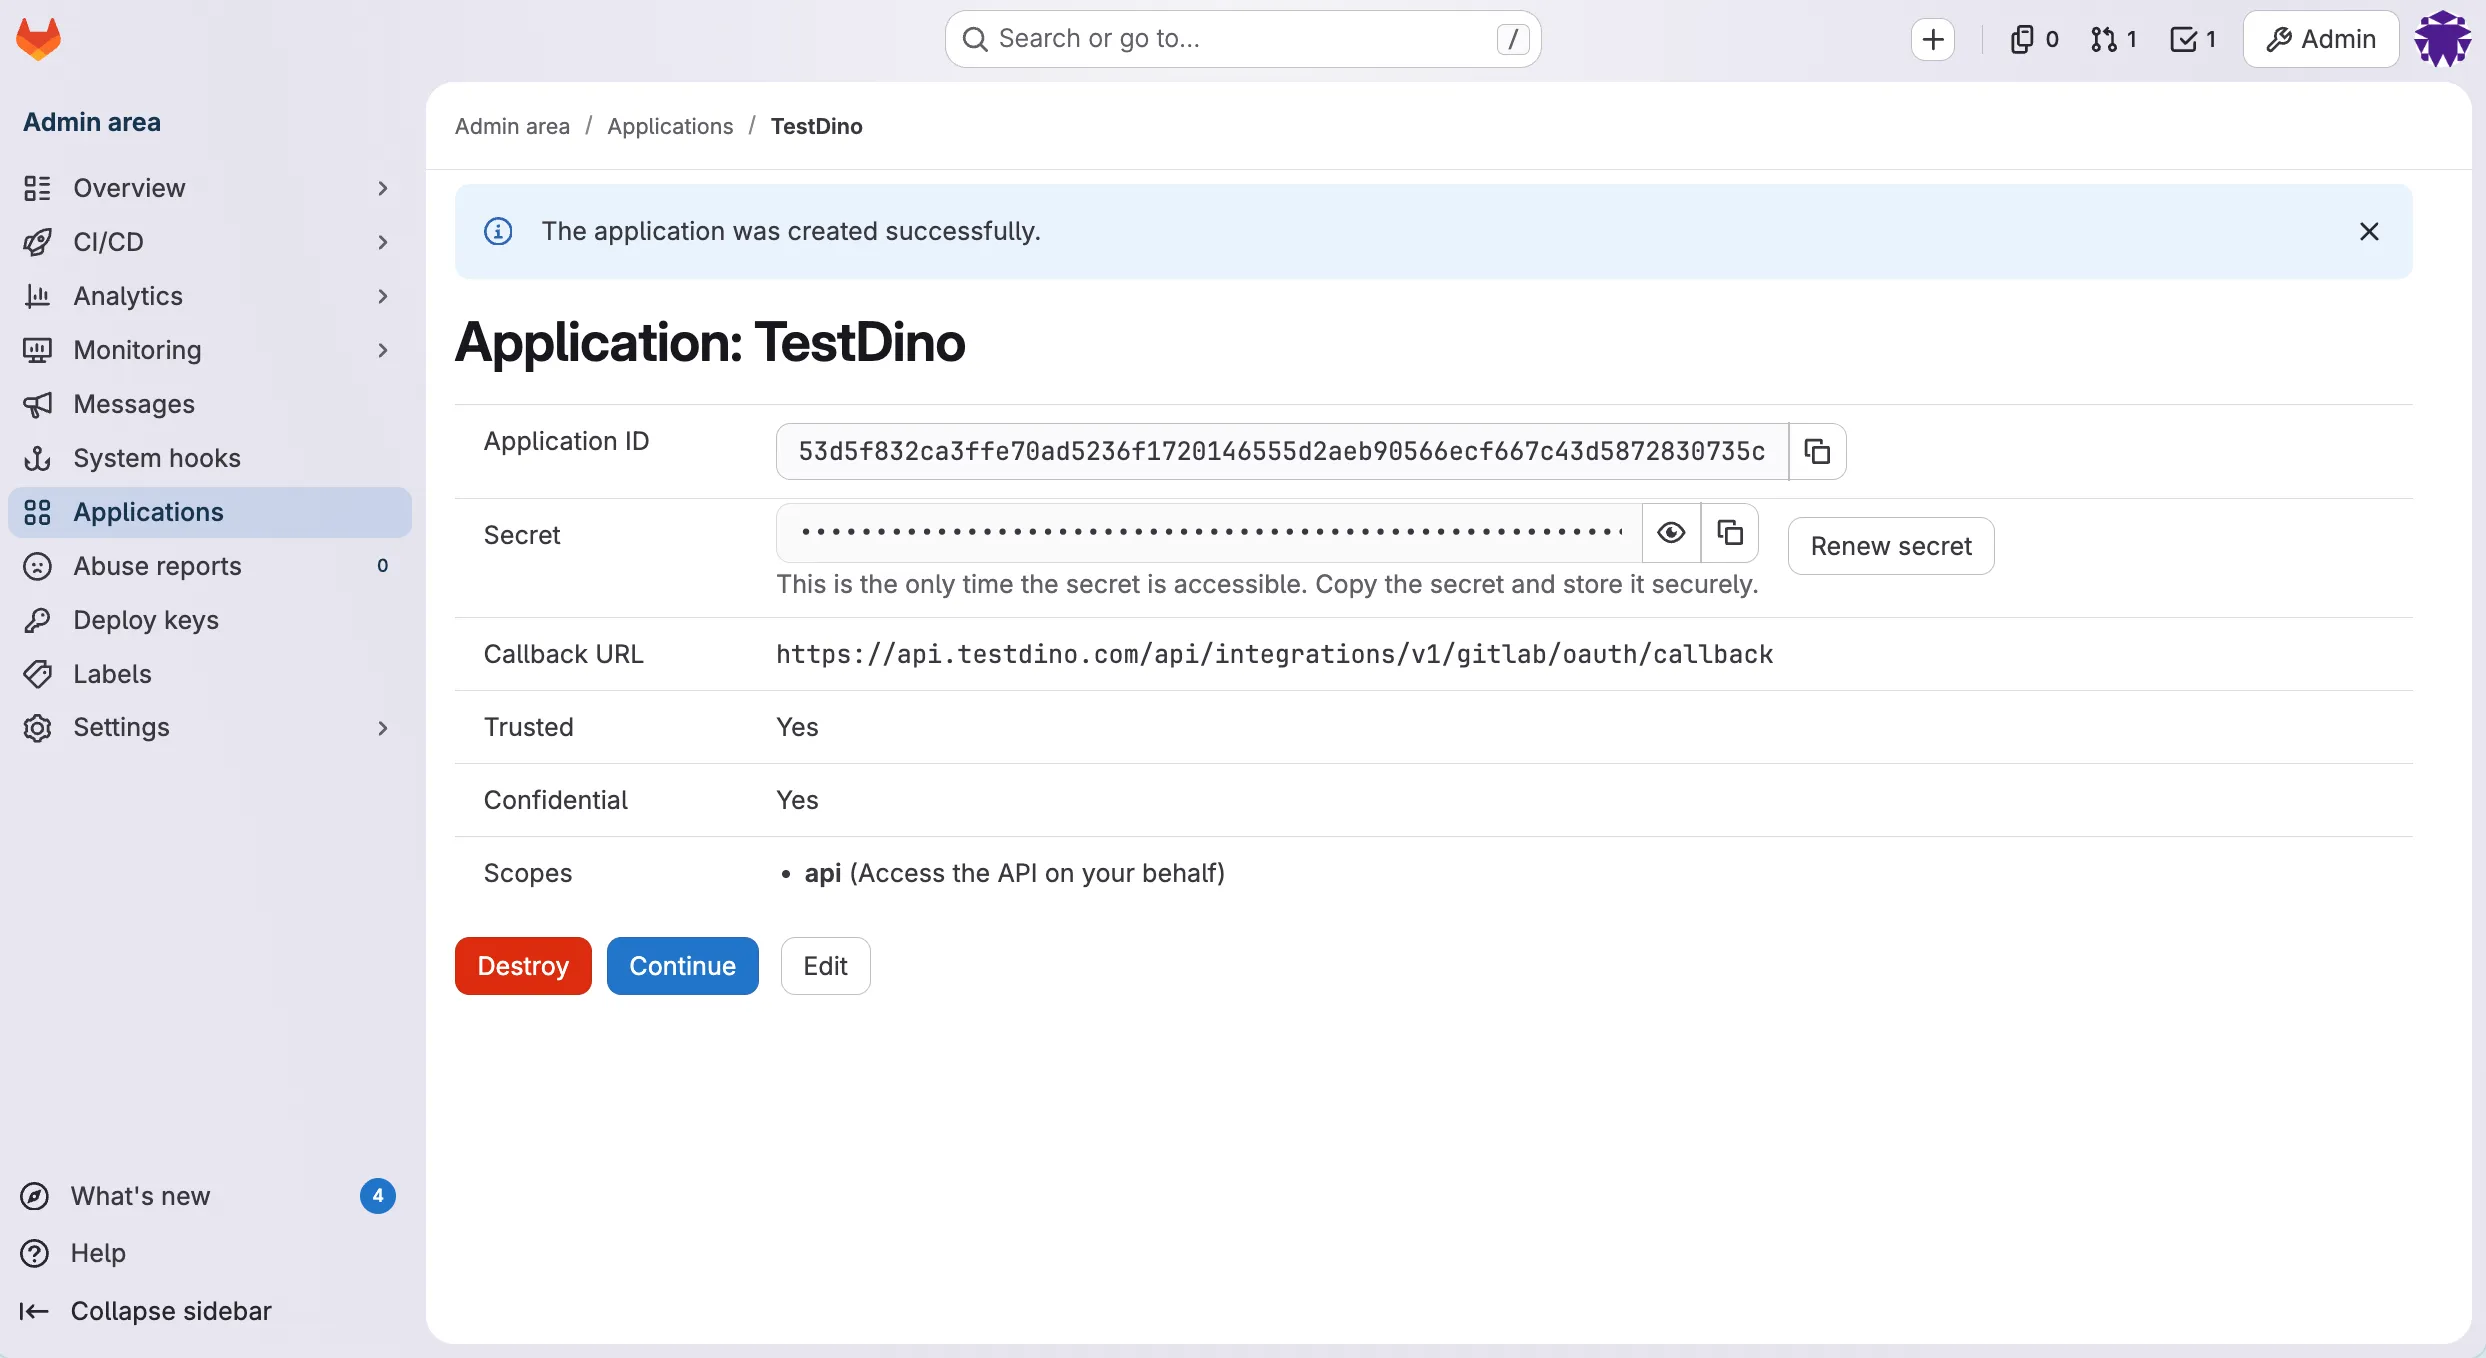Click the assigned issues counter icon
Viewport: 2486px width, 1358px height.
(2033, 39)
